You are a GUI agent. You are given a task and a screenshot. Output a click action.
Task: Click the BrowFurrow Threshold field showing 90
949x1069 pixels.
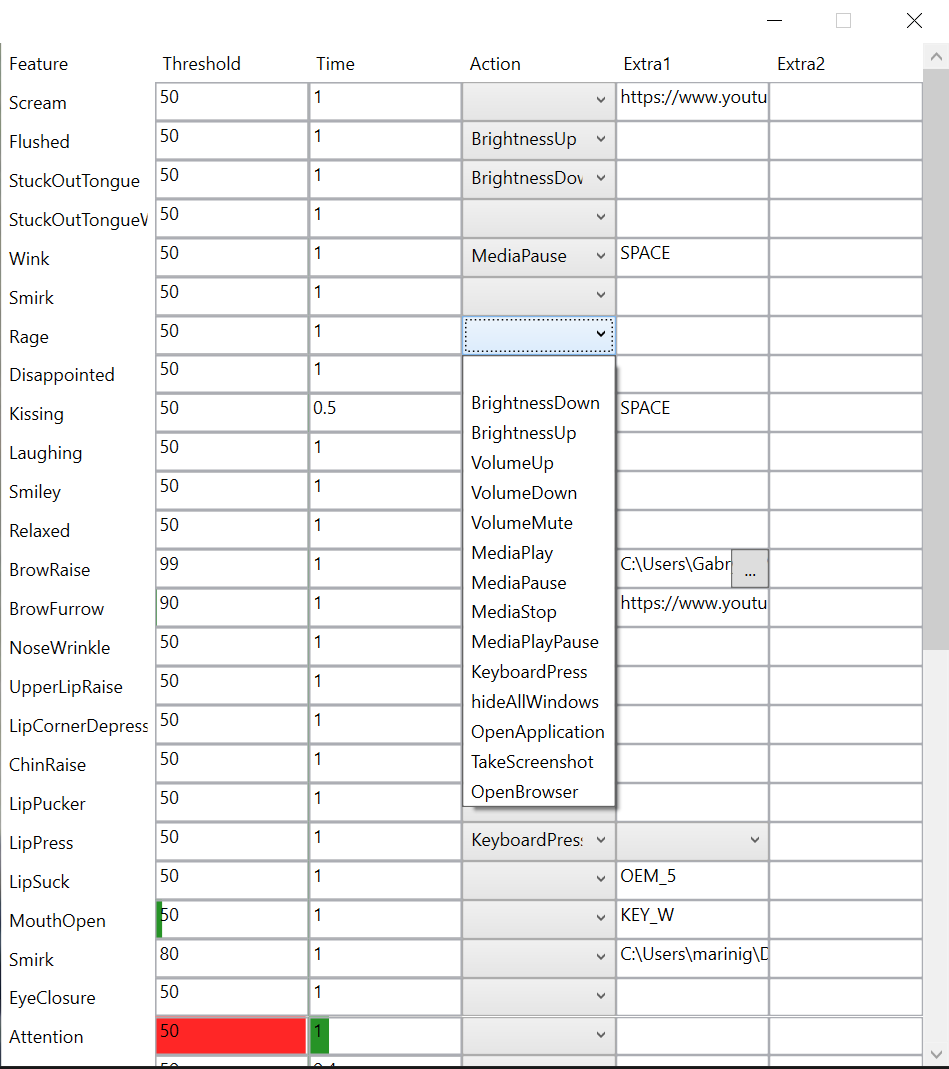click(x=231, y=607)
